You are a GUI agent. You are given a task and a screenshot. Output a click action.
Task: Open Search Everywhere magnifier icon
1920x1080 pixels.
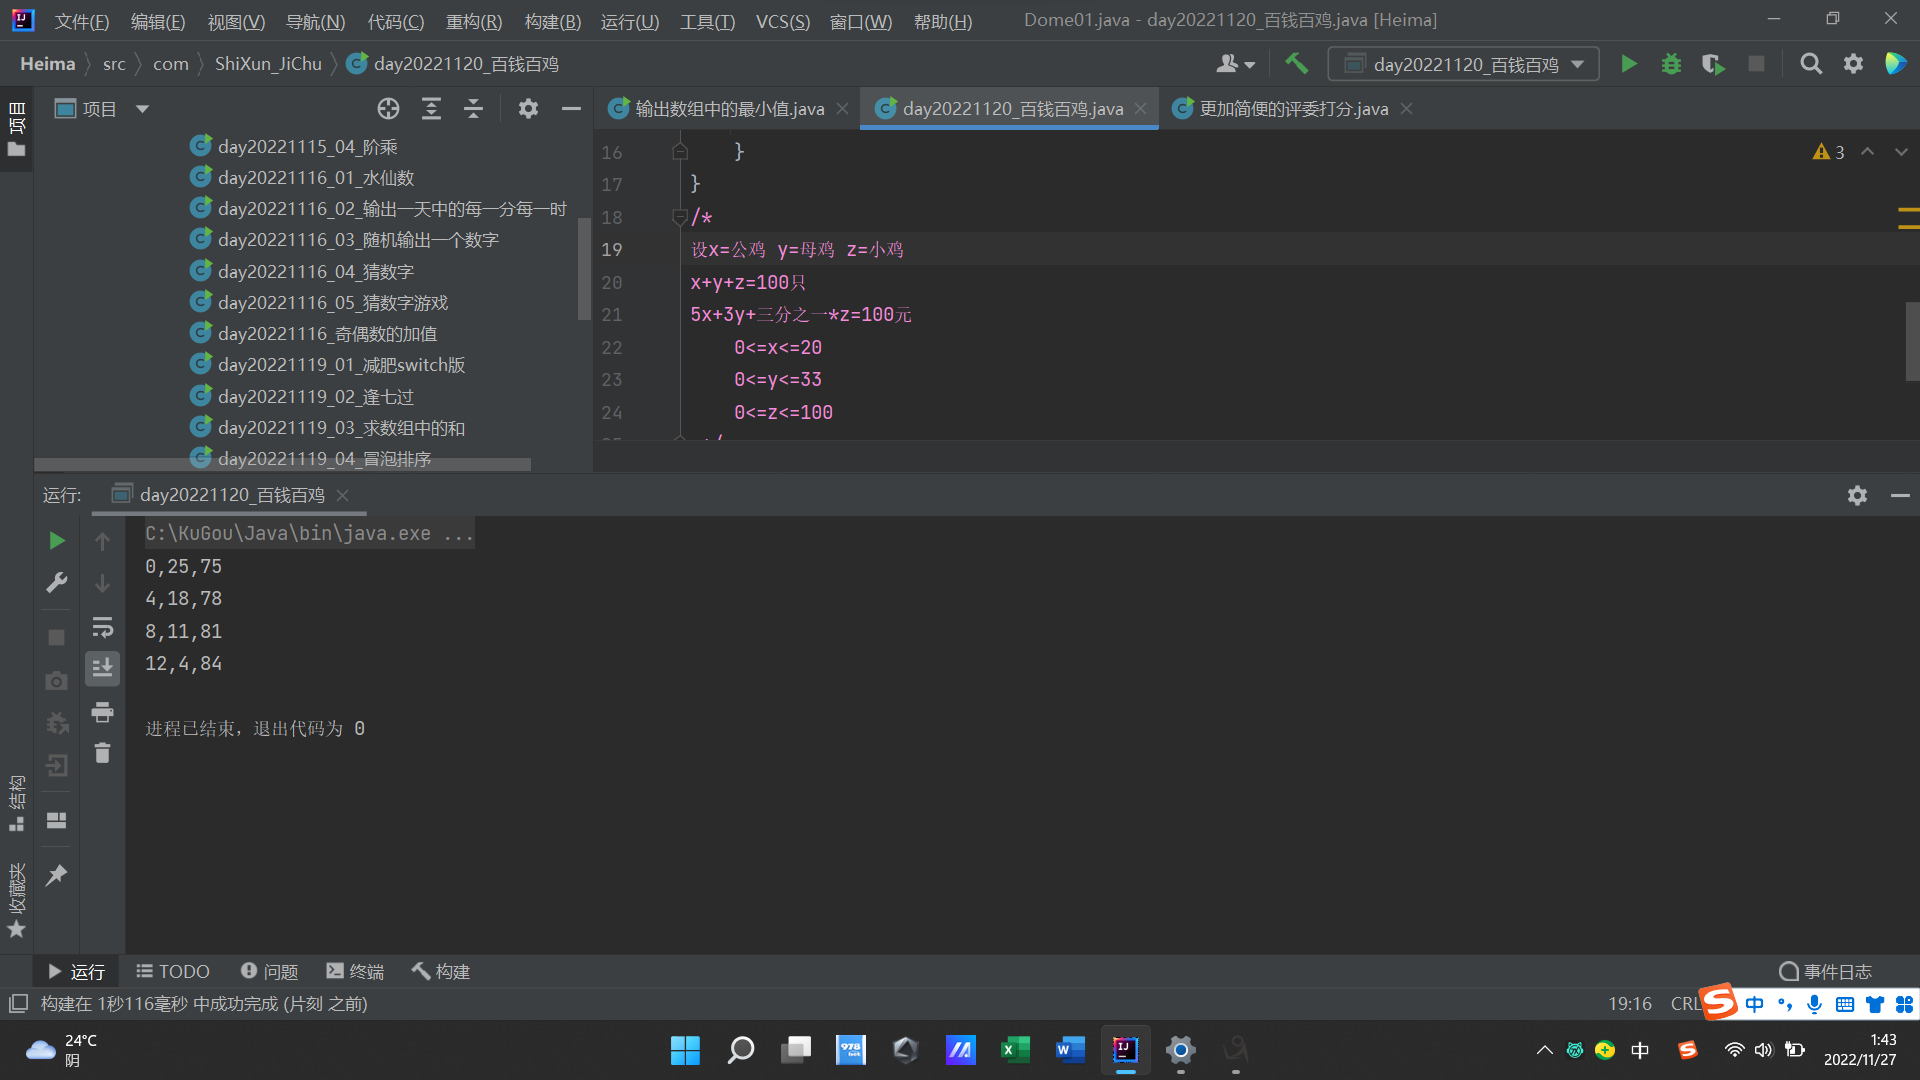coord(1810,64)
